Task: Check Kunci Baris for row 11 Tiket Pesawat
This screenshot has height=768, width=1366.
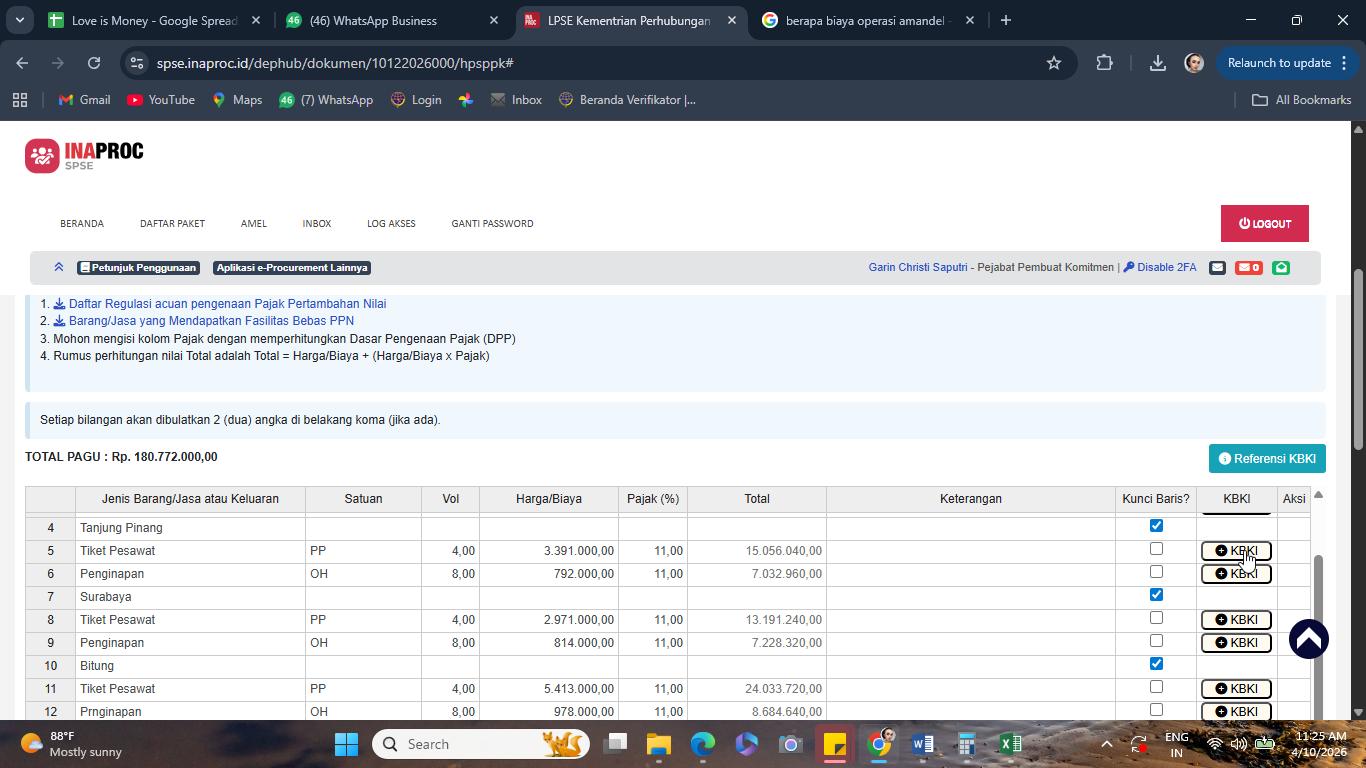Action: [x=1156, y=687]
